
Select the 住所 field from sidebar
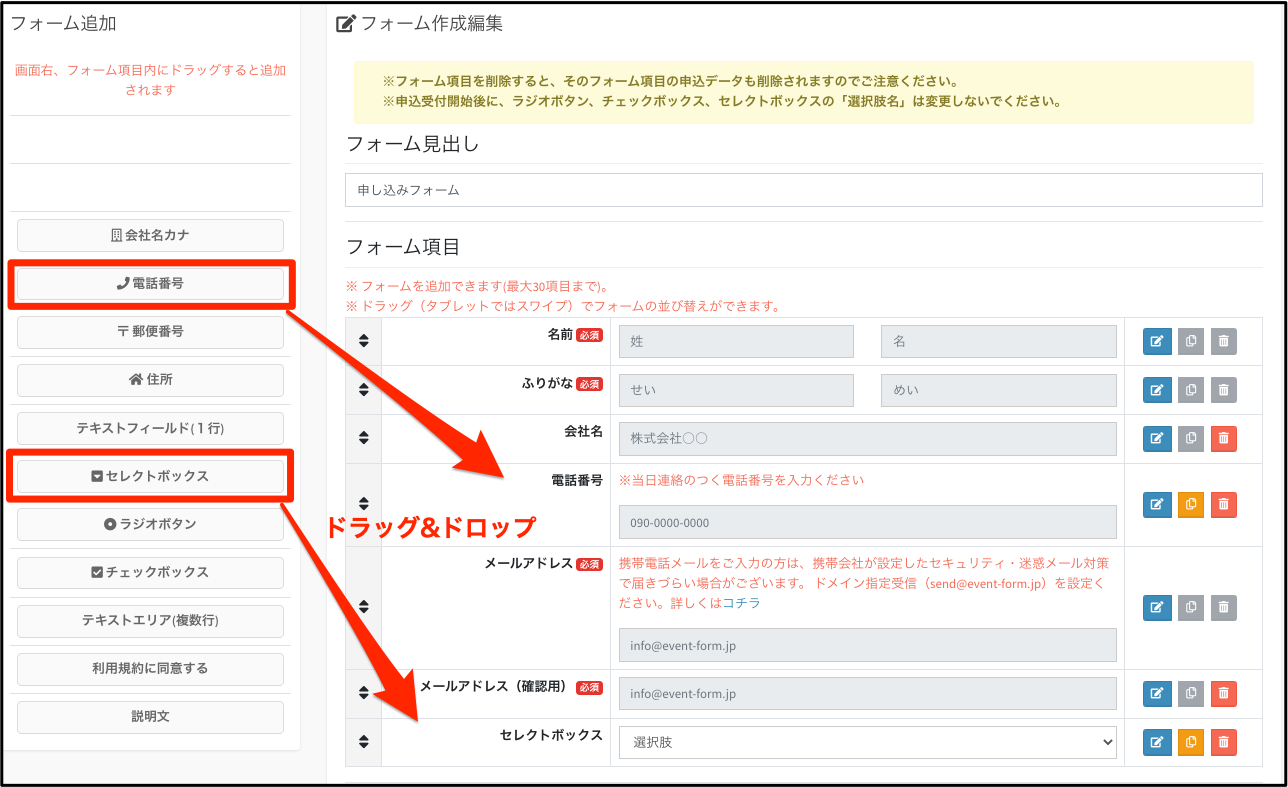tap(150, 380)
